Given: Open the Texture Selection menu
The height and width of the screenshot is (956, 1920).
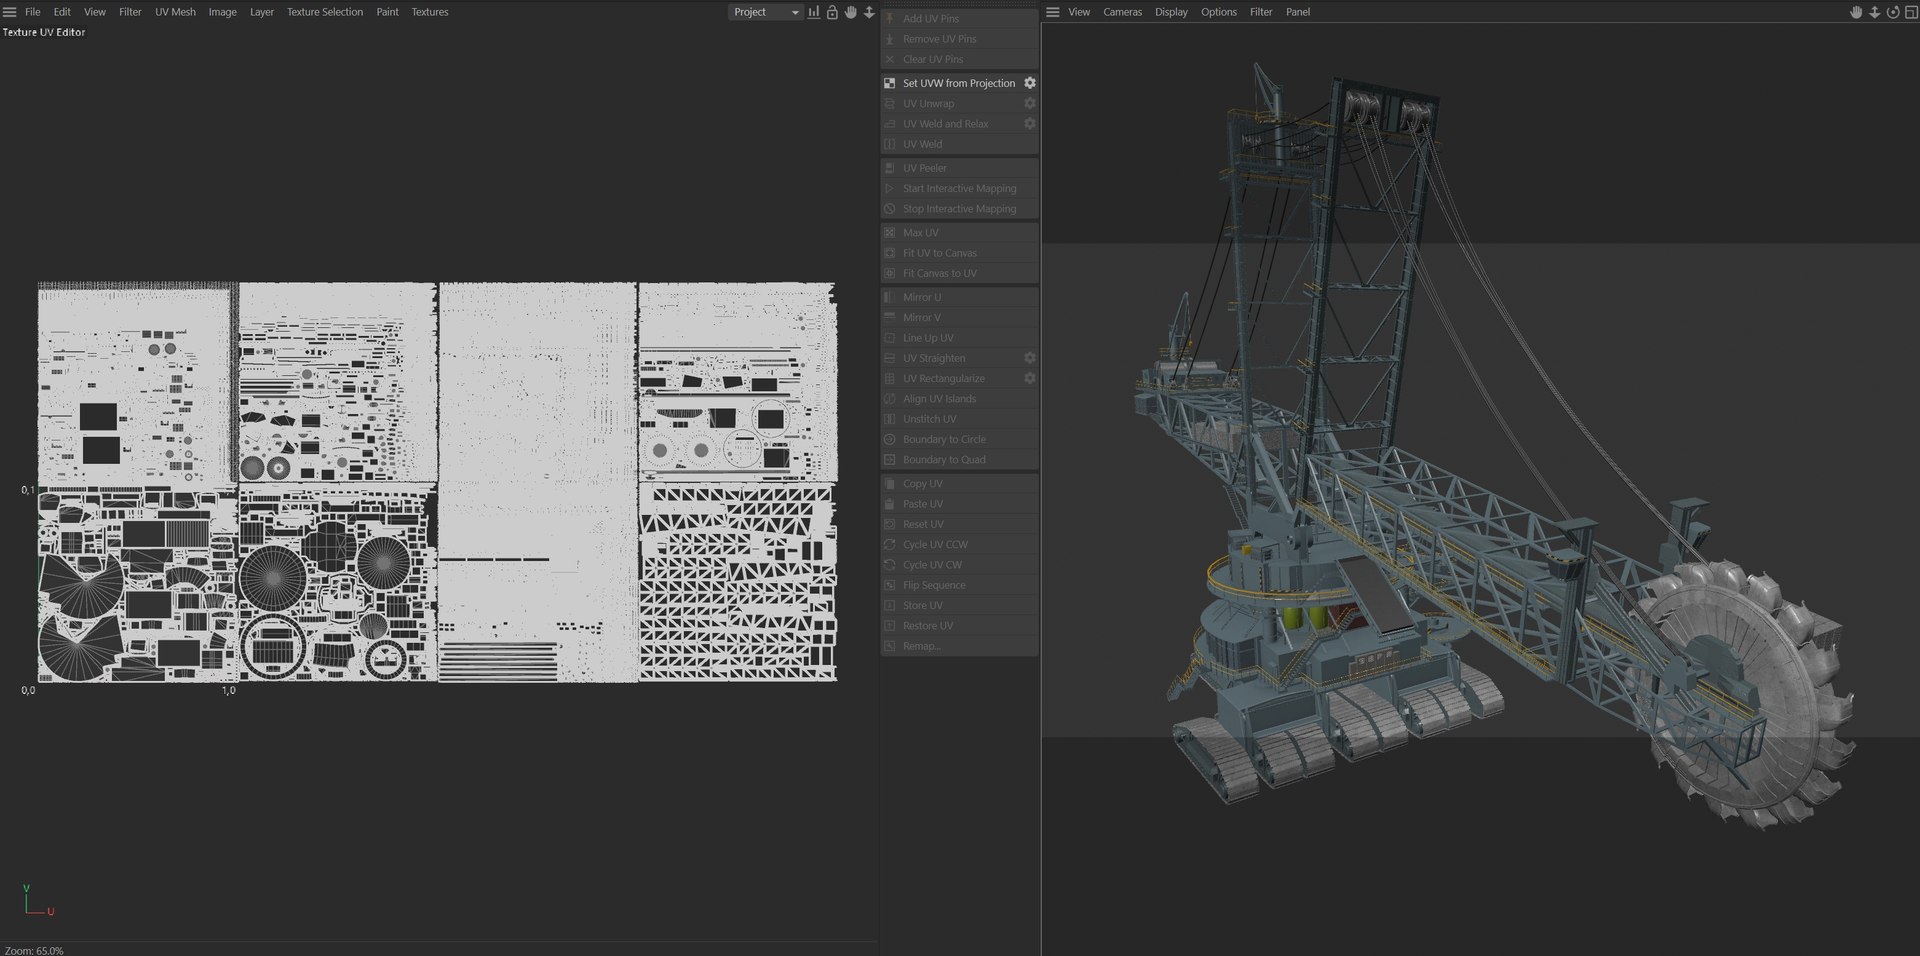Looking at the screenshot, I should tap(325, 12).
